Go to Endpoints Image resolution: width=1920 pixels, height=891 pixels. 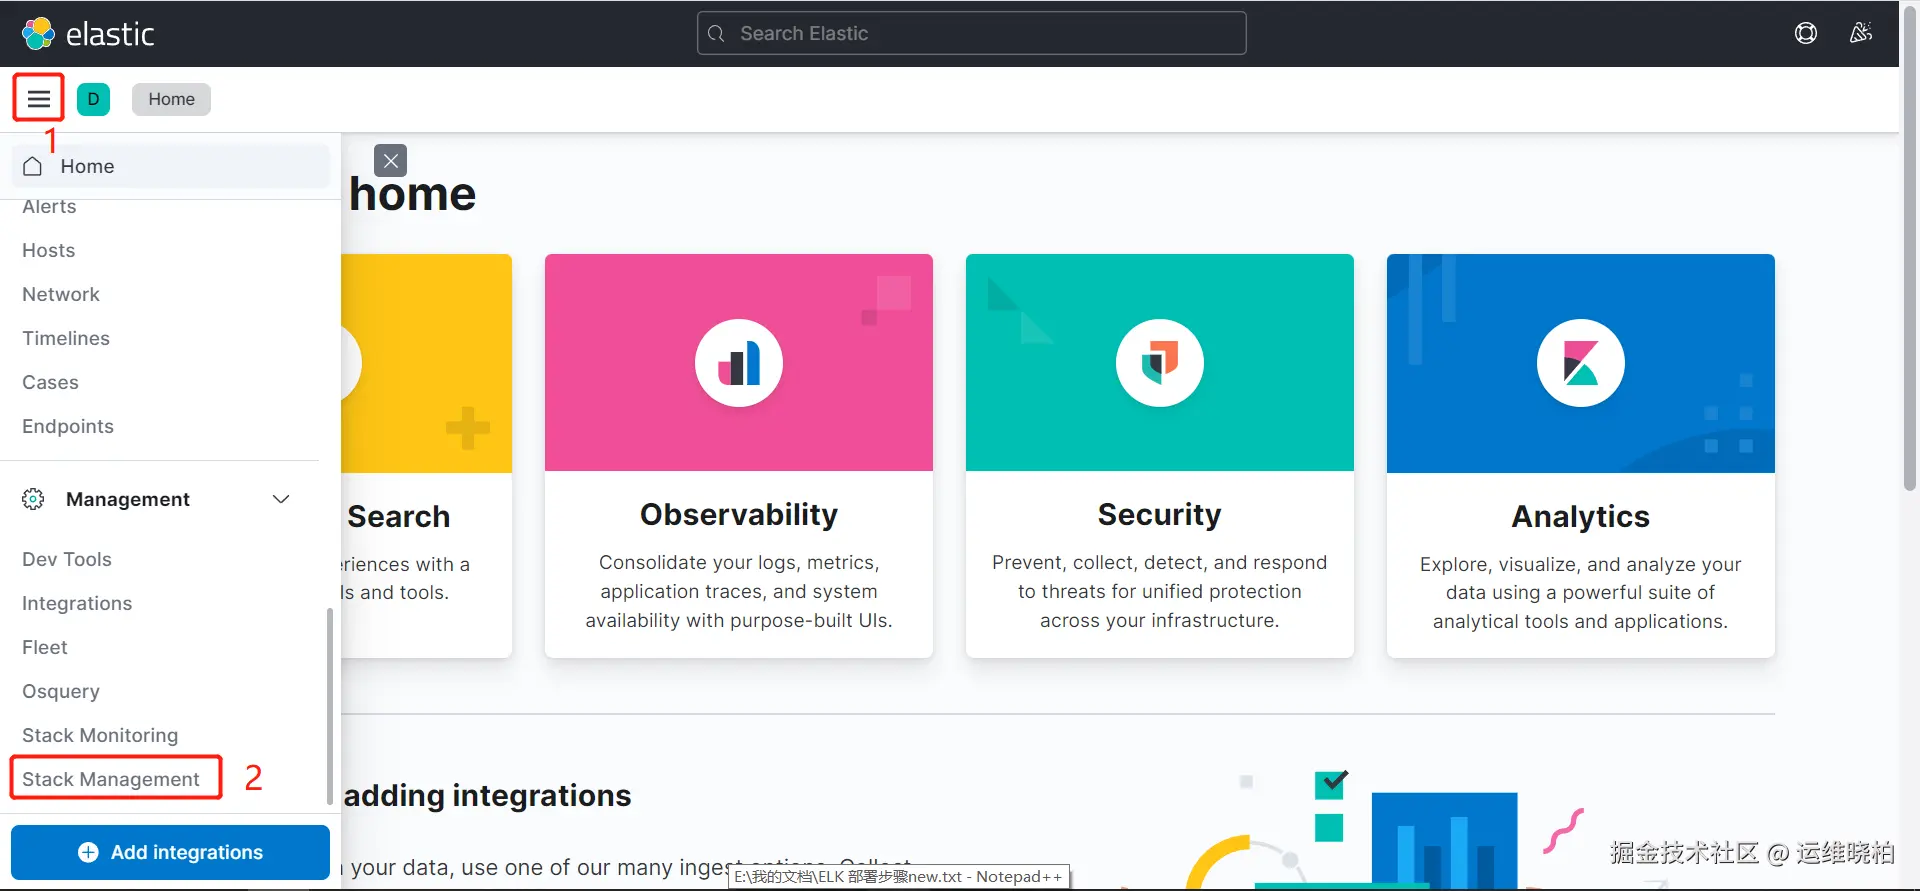pos(68,426)
